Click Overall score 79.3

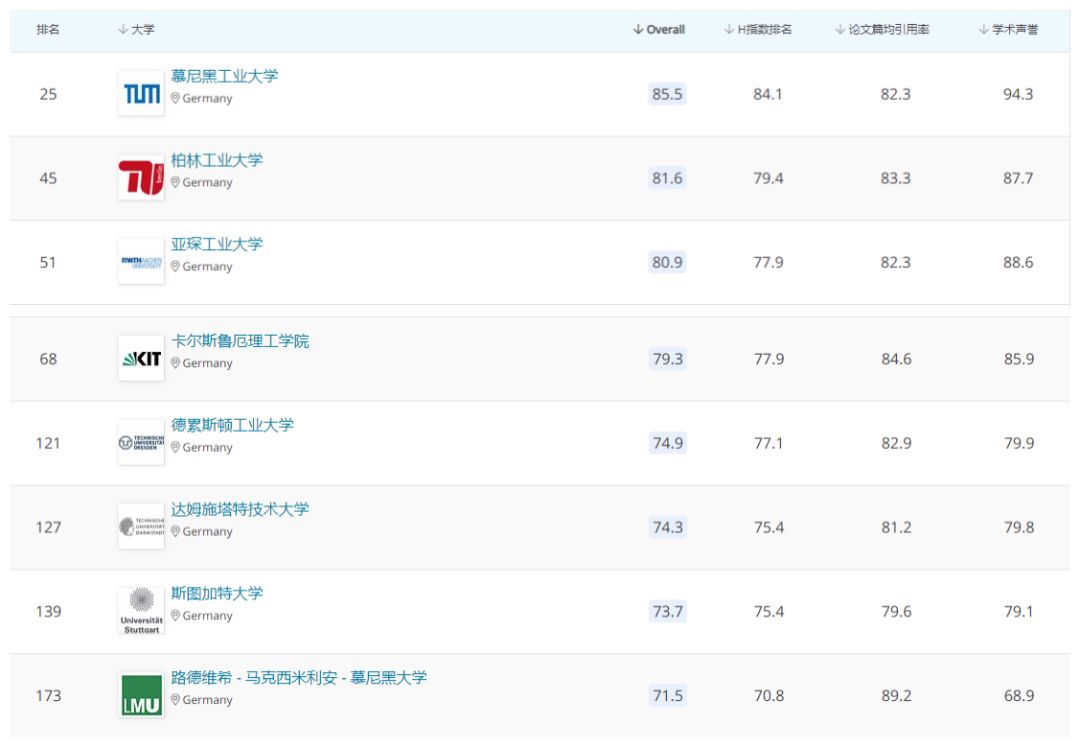pos(667,359)
